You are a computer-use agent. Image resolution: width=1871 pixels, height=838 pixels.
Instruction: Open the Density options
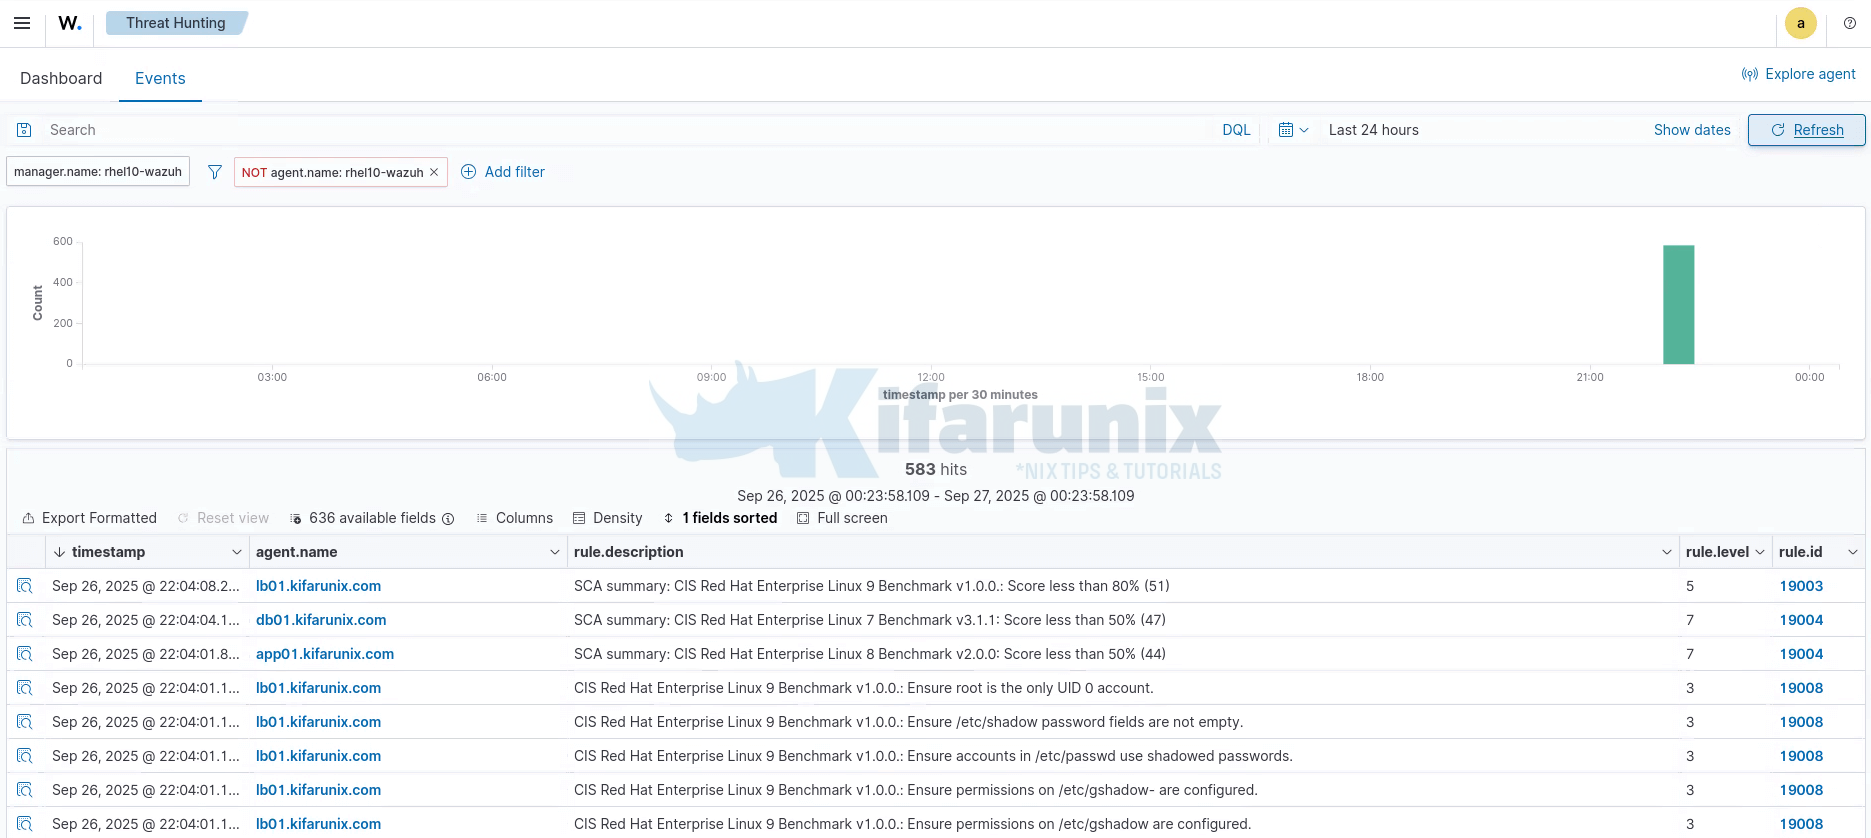(608, 518)
